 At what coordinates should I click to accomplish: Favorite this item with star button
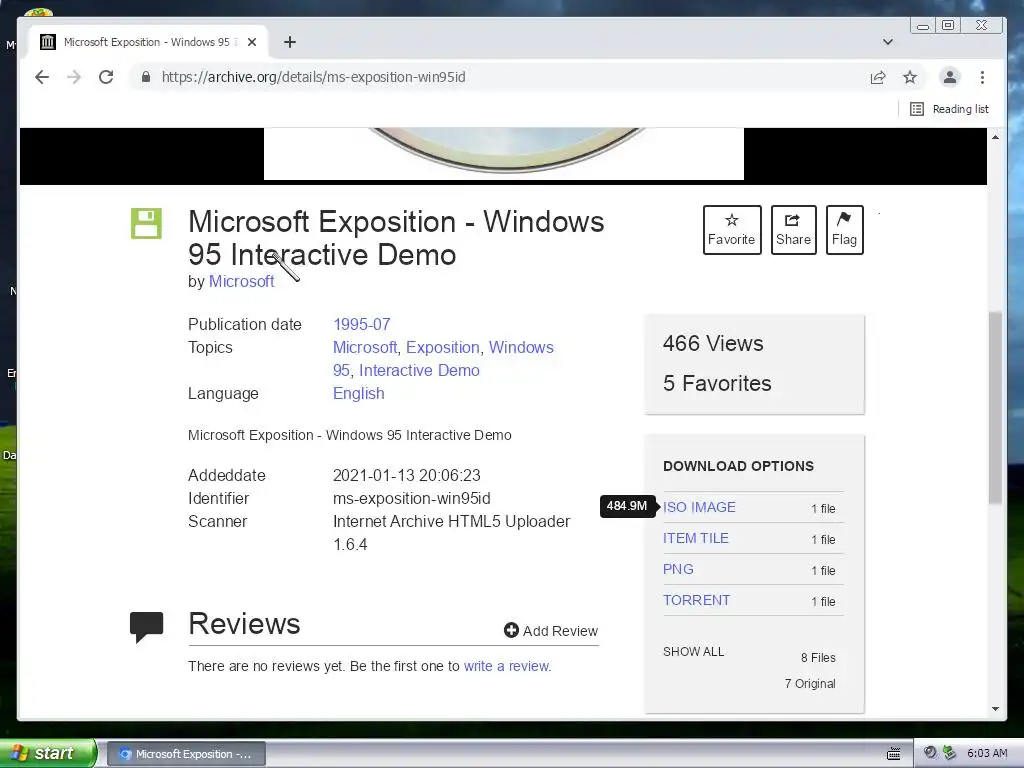coord(732,230)
